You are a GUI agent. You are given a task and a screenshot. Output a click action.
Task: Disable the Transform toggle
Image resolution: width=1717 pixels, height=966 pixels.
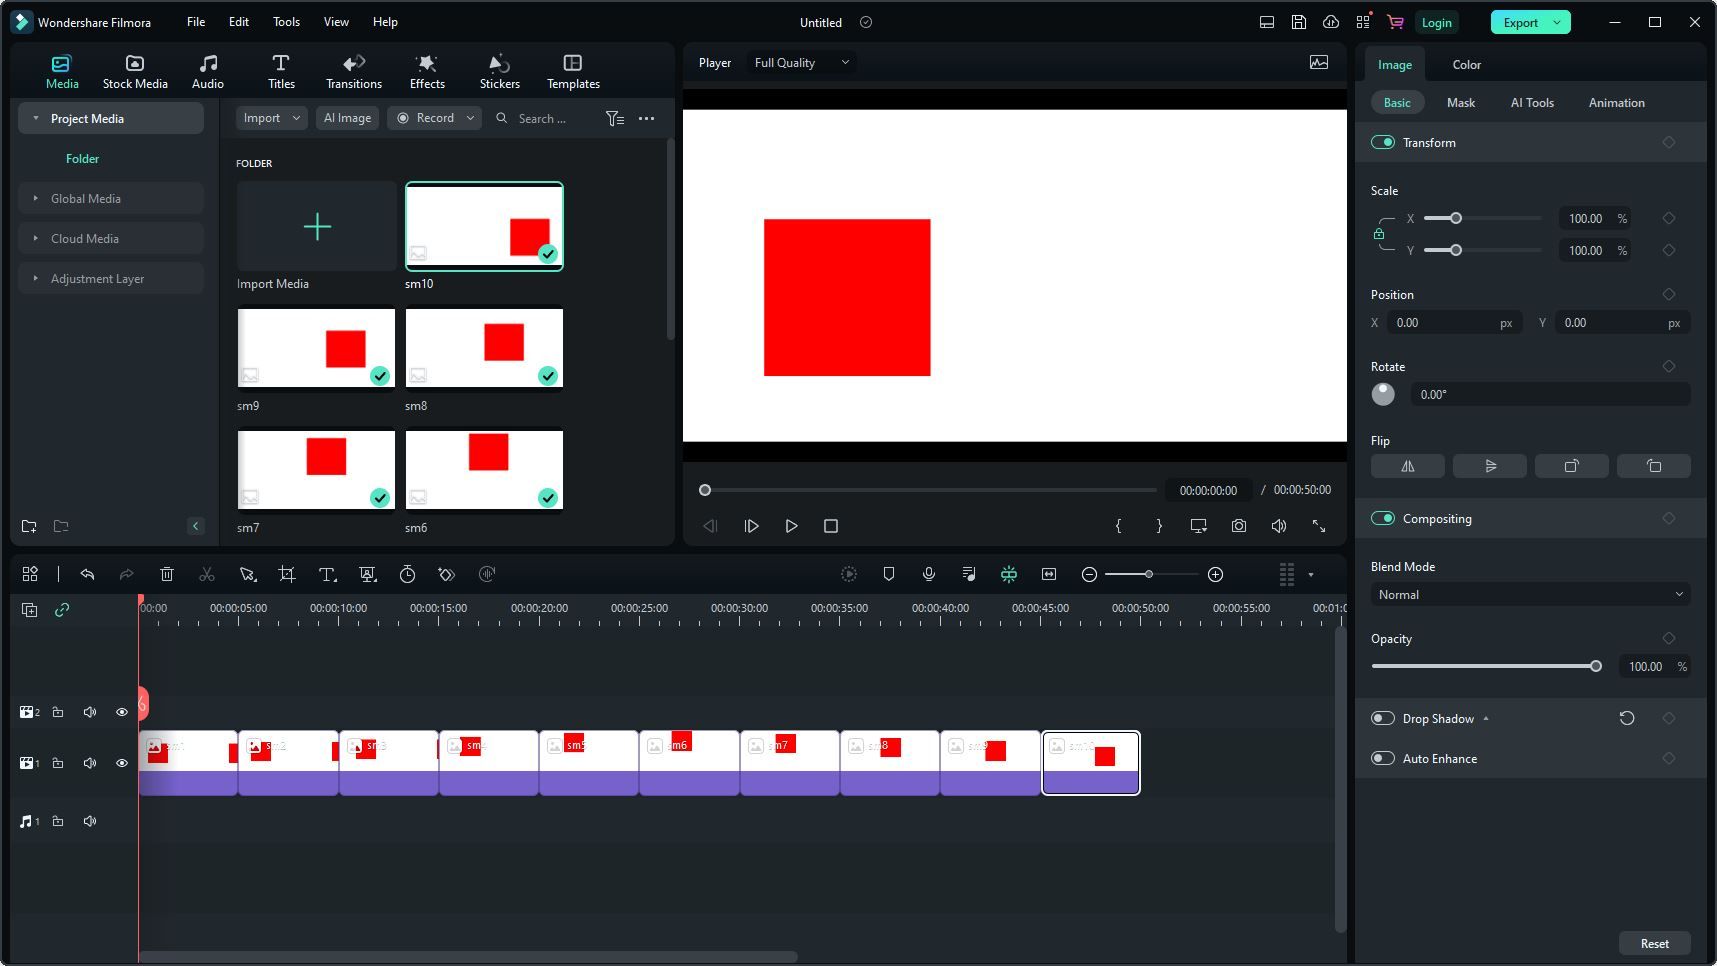[1383, 142]
